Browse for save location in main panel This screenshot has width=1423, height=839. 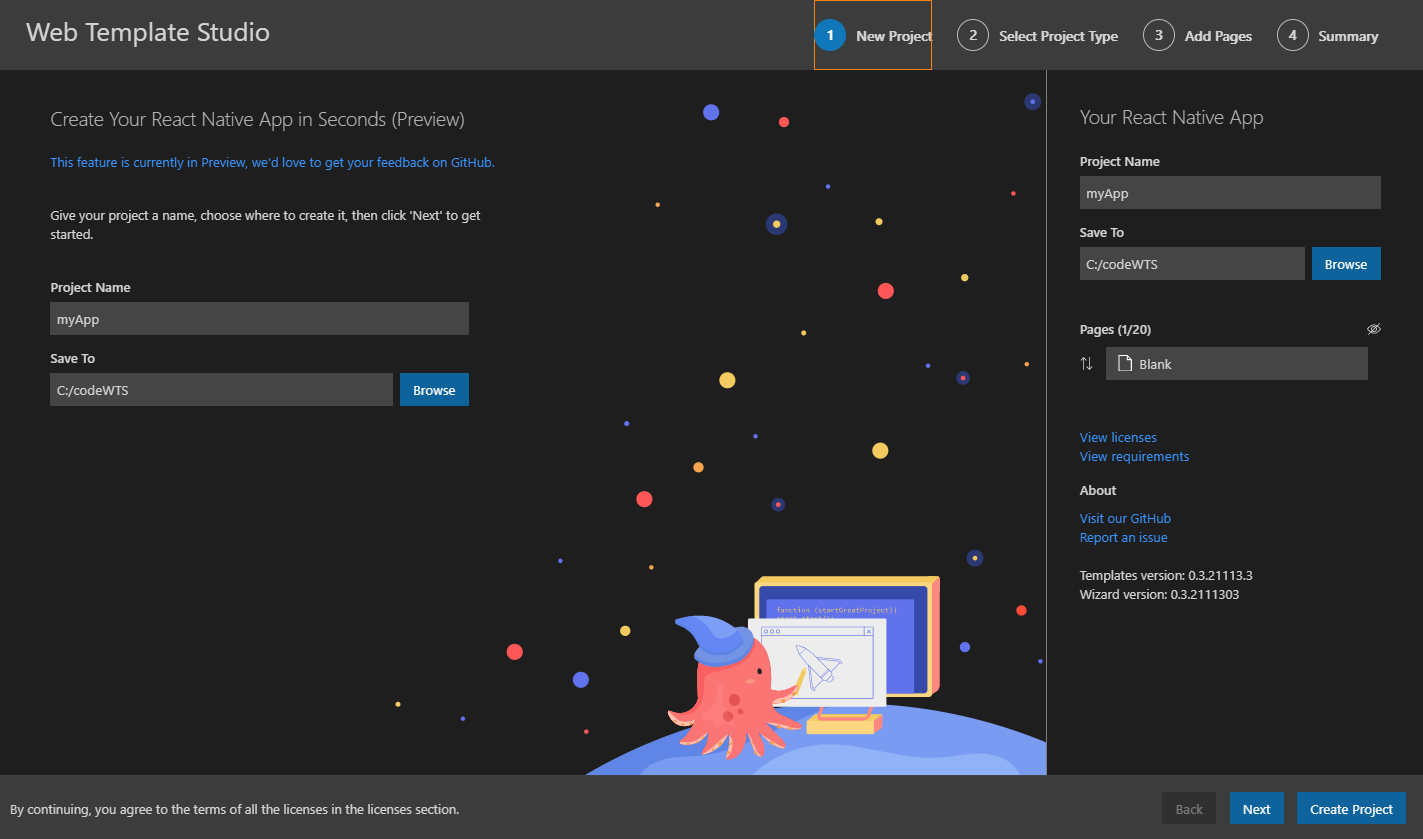coord(434,390)
